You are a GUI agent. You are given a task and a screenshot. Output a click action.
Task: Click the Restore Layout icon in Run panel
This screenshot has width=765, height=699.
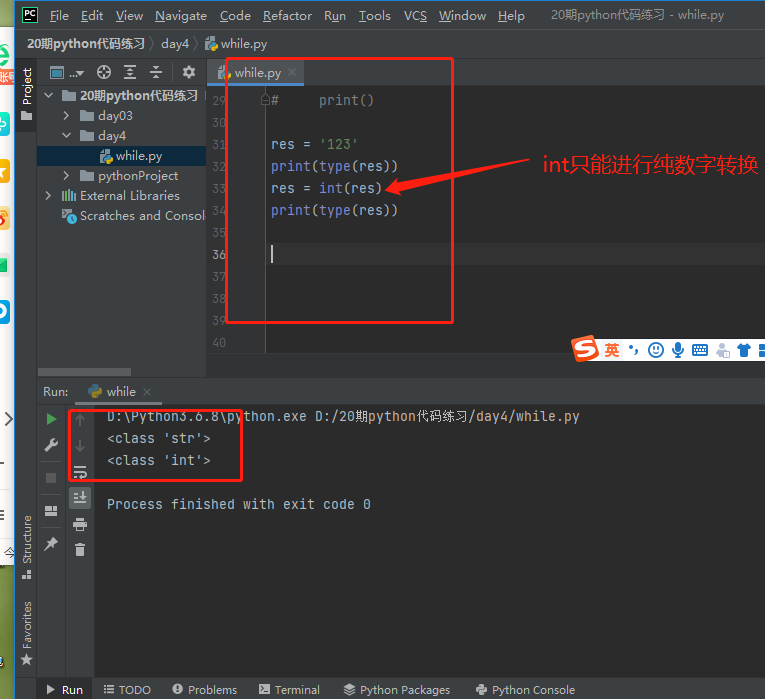click(51, 511)
